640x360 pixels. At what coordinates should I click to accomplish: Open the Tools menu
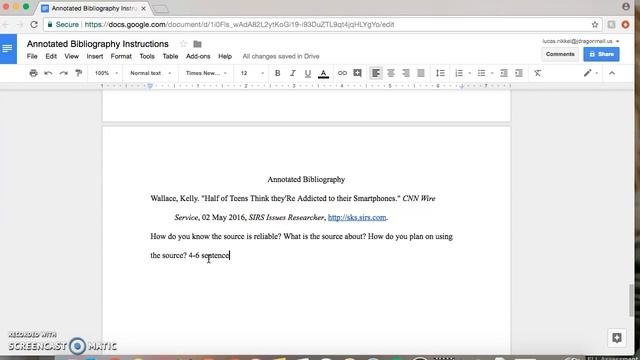coord(147,56)
